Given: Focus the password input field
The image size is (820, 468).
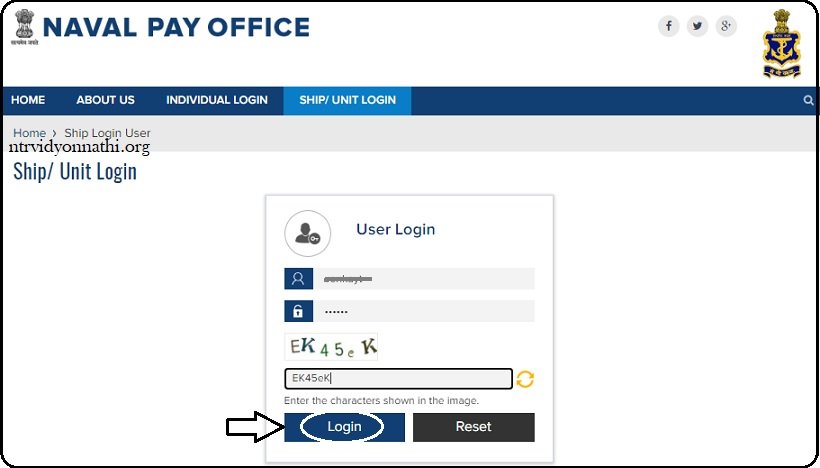Looking at the screenshot, I should pyautogui.click(x=424, y=311).
